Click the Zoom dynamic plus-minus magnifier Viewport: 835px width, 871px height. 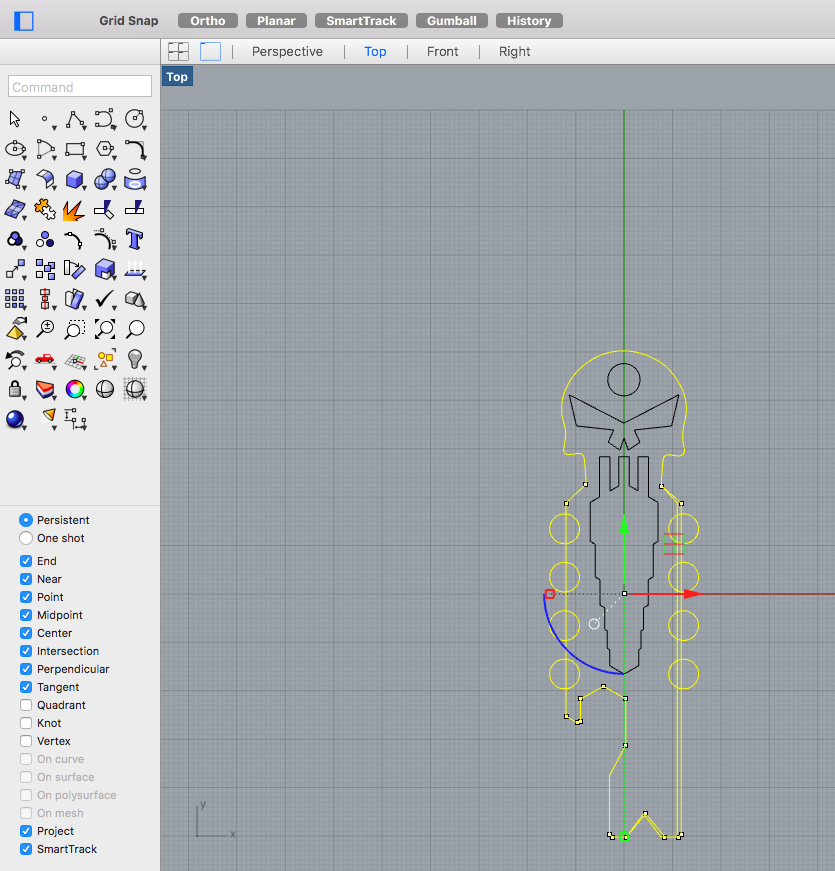(x=45, y=328)
